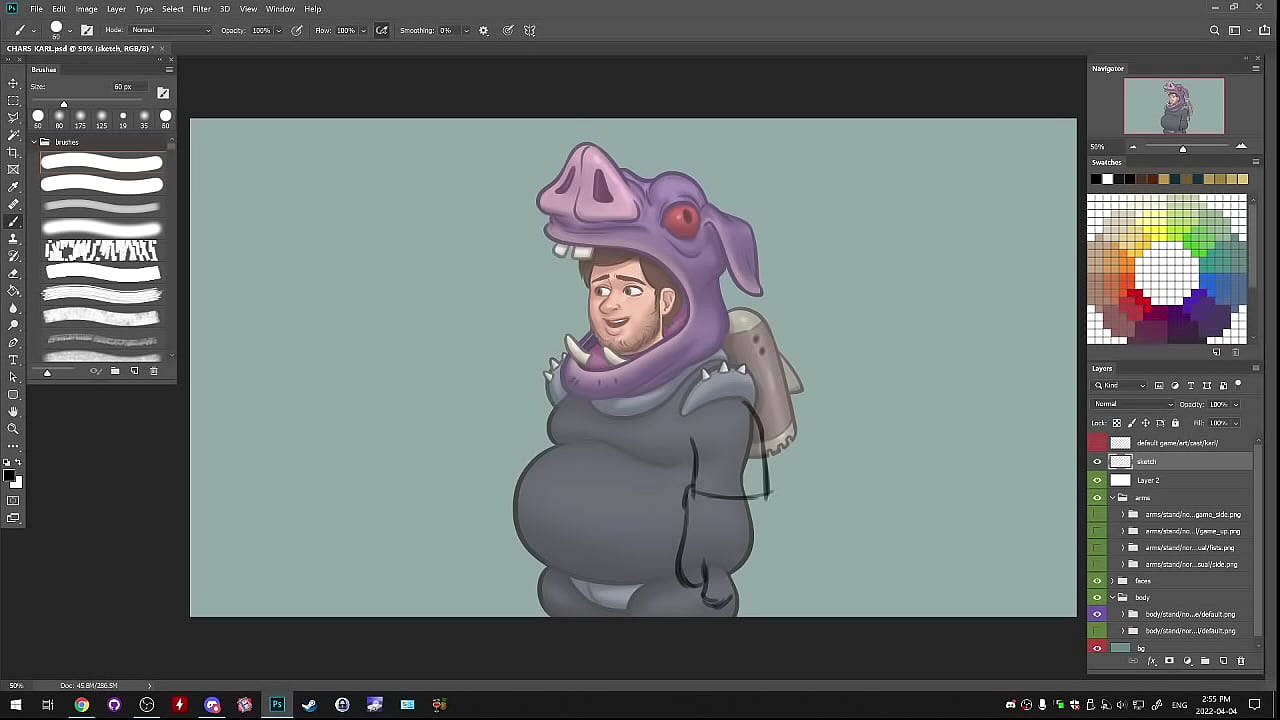Open the brush Mode dropdown in options bar

171,30
